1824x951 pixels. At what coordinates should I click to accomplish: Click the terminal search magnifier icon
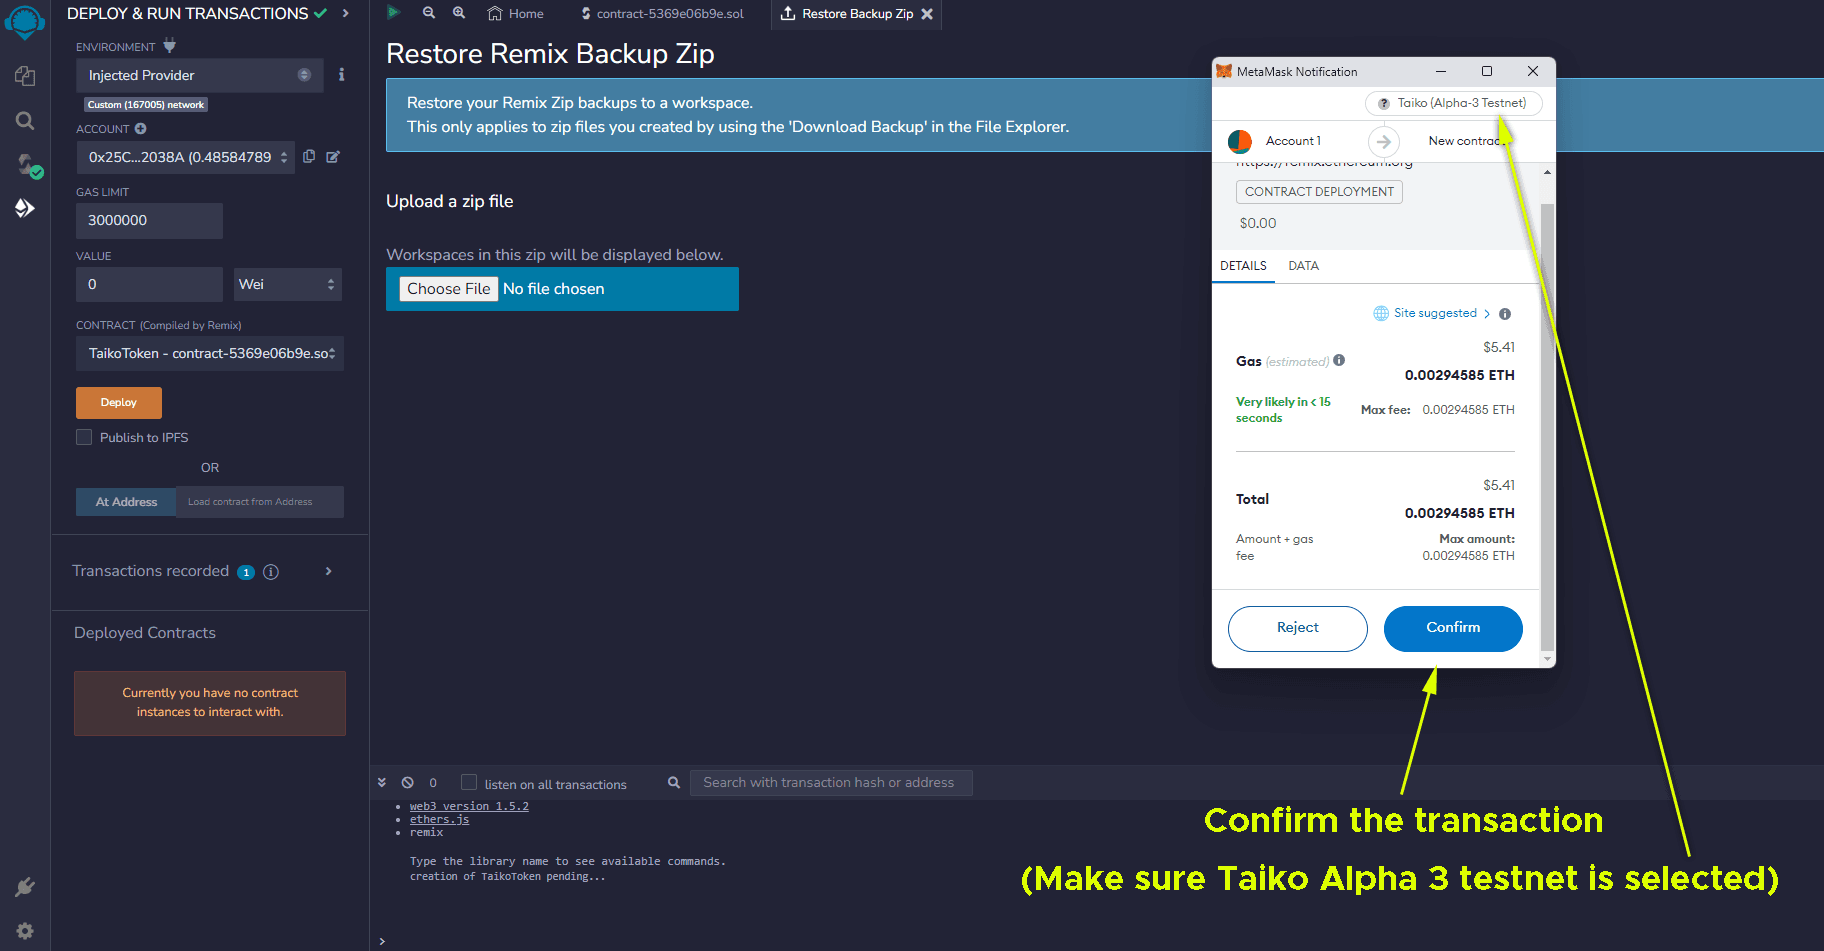(x=674, y=783)
